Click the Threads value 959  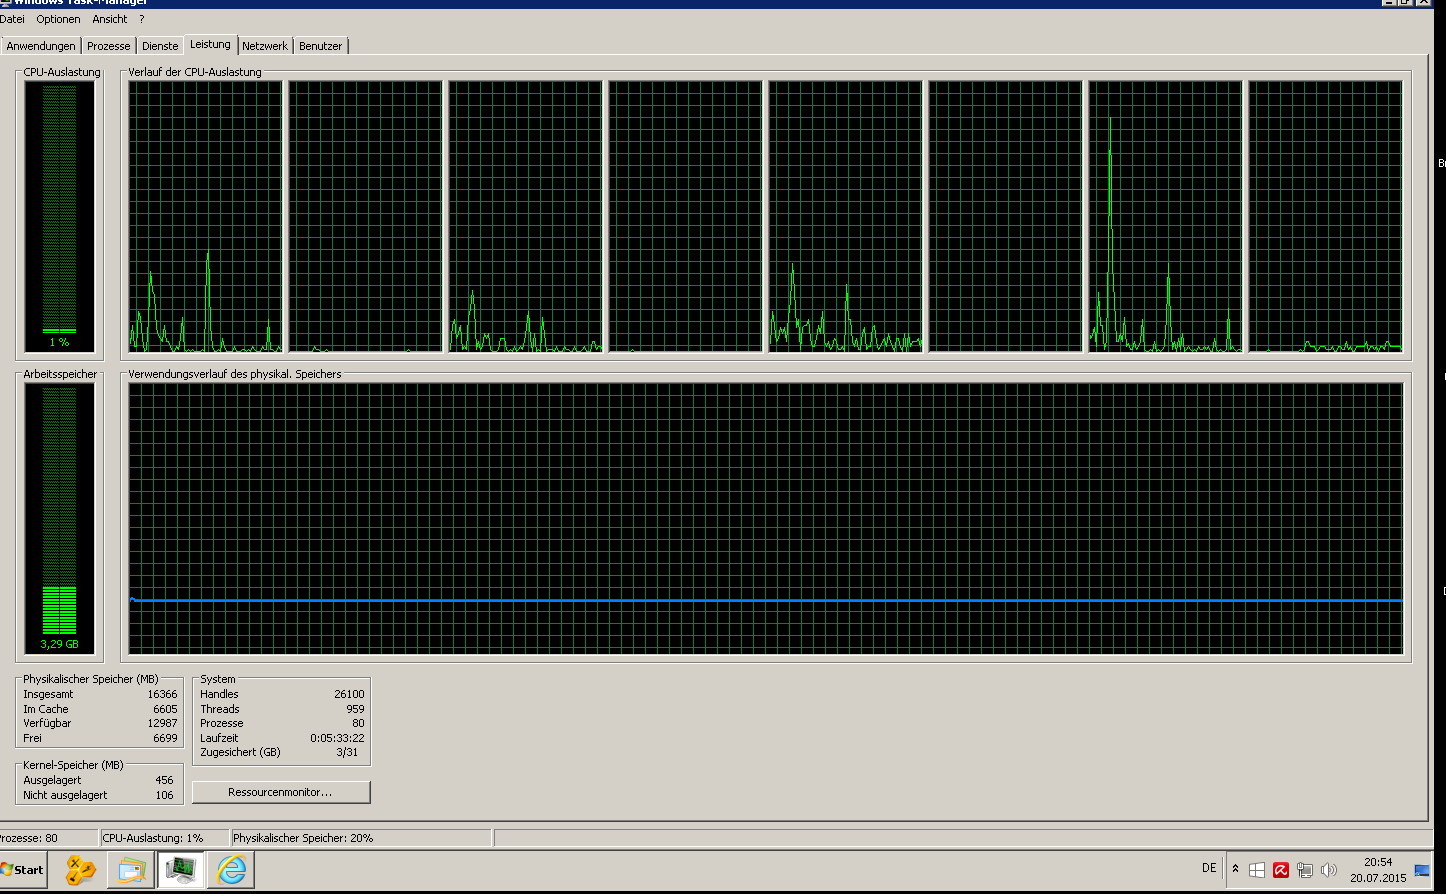[x=355, y=709]
